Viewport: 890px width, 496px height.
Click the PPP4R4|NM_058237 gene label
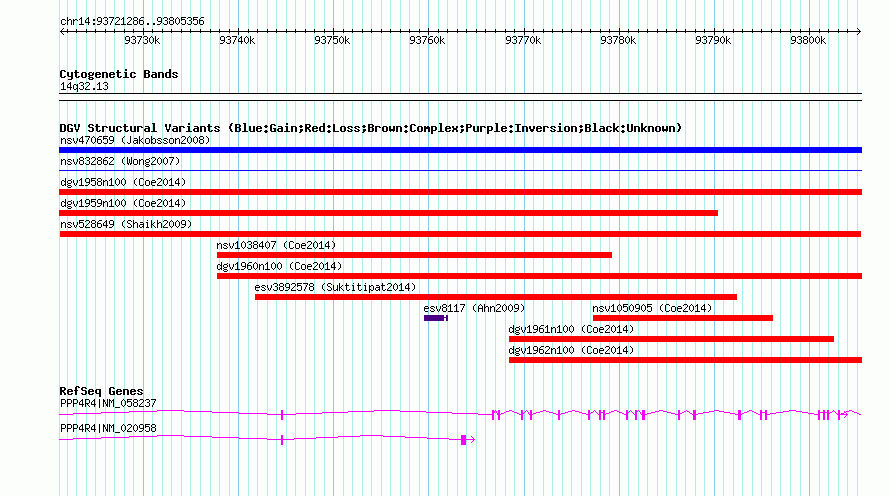click(108, 403)
